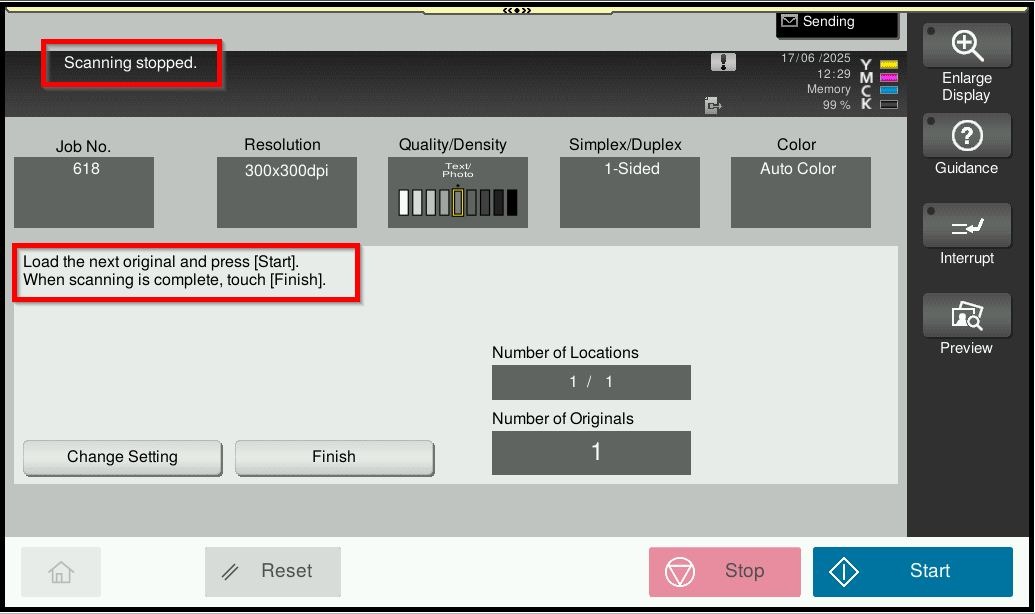Tap the 300x300dpi Resolution box

(x=287, y=192)
